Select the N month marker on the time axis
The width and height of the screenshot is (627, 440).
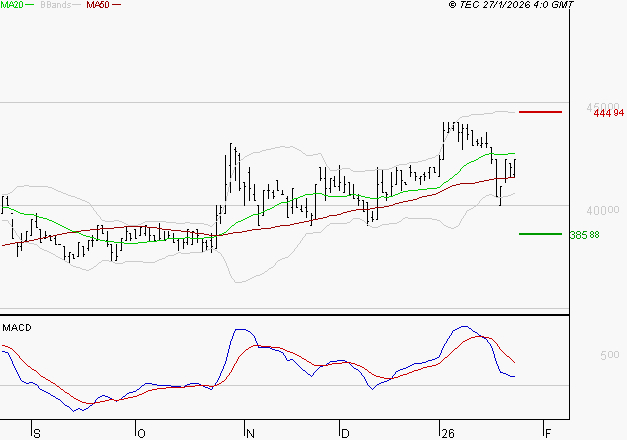coord(250,434)
